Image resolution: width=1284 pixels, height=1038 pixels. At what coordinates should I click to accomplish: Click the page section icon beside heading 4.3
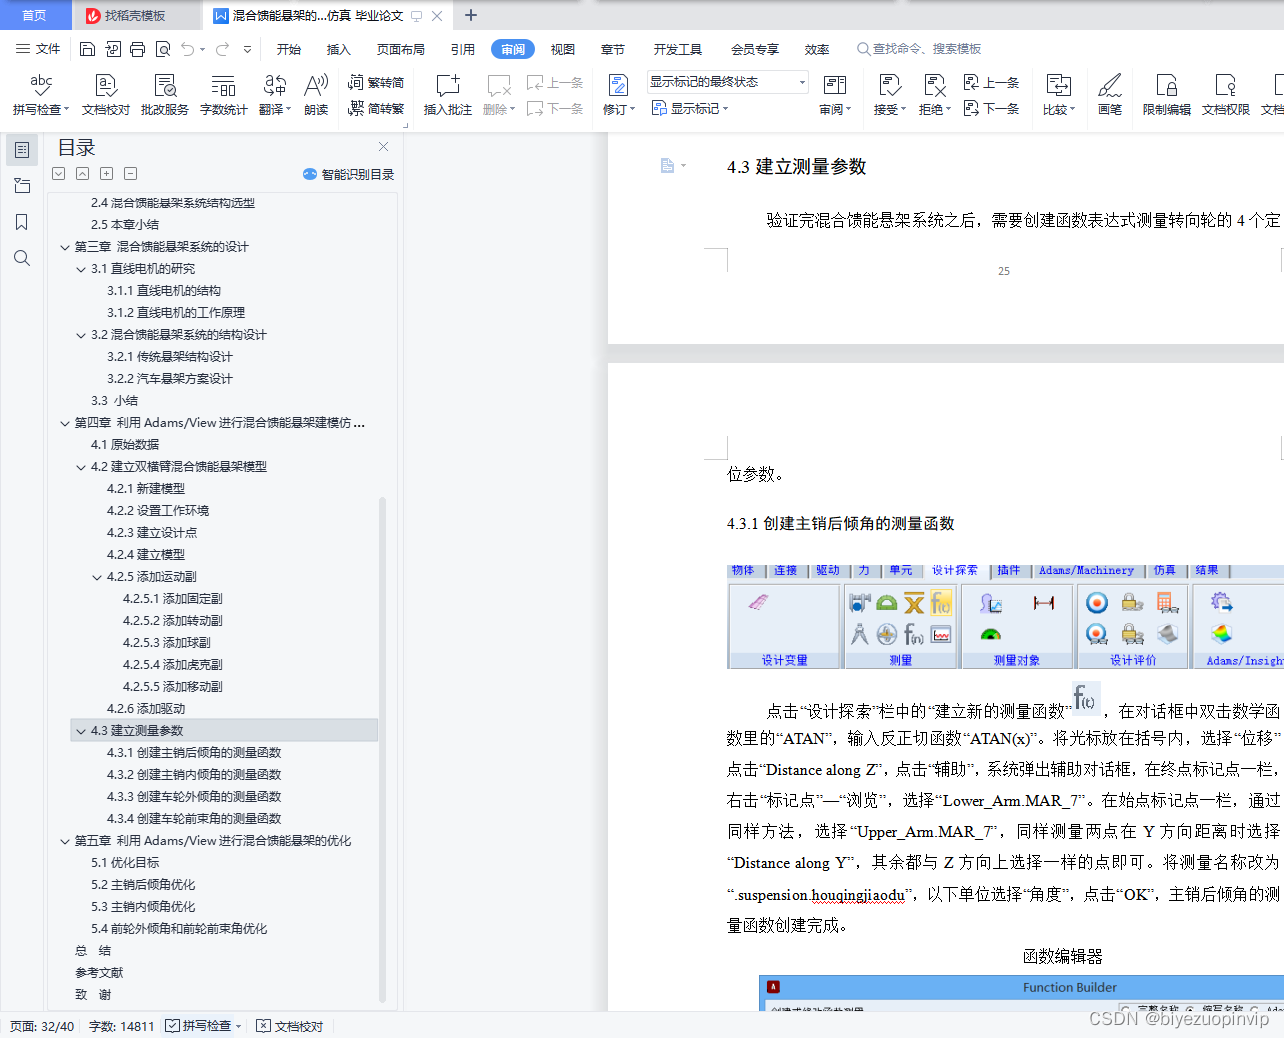668,166
